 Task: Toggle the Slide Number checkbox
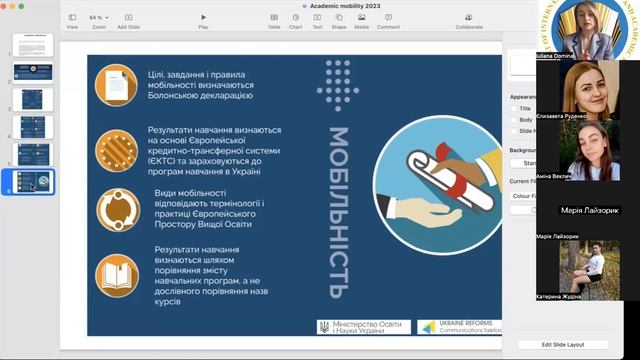[513, 131]
